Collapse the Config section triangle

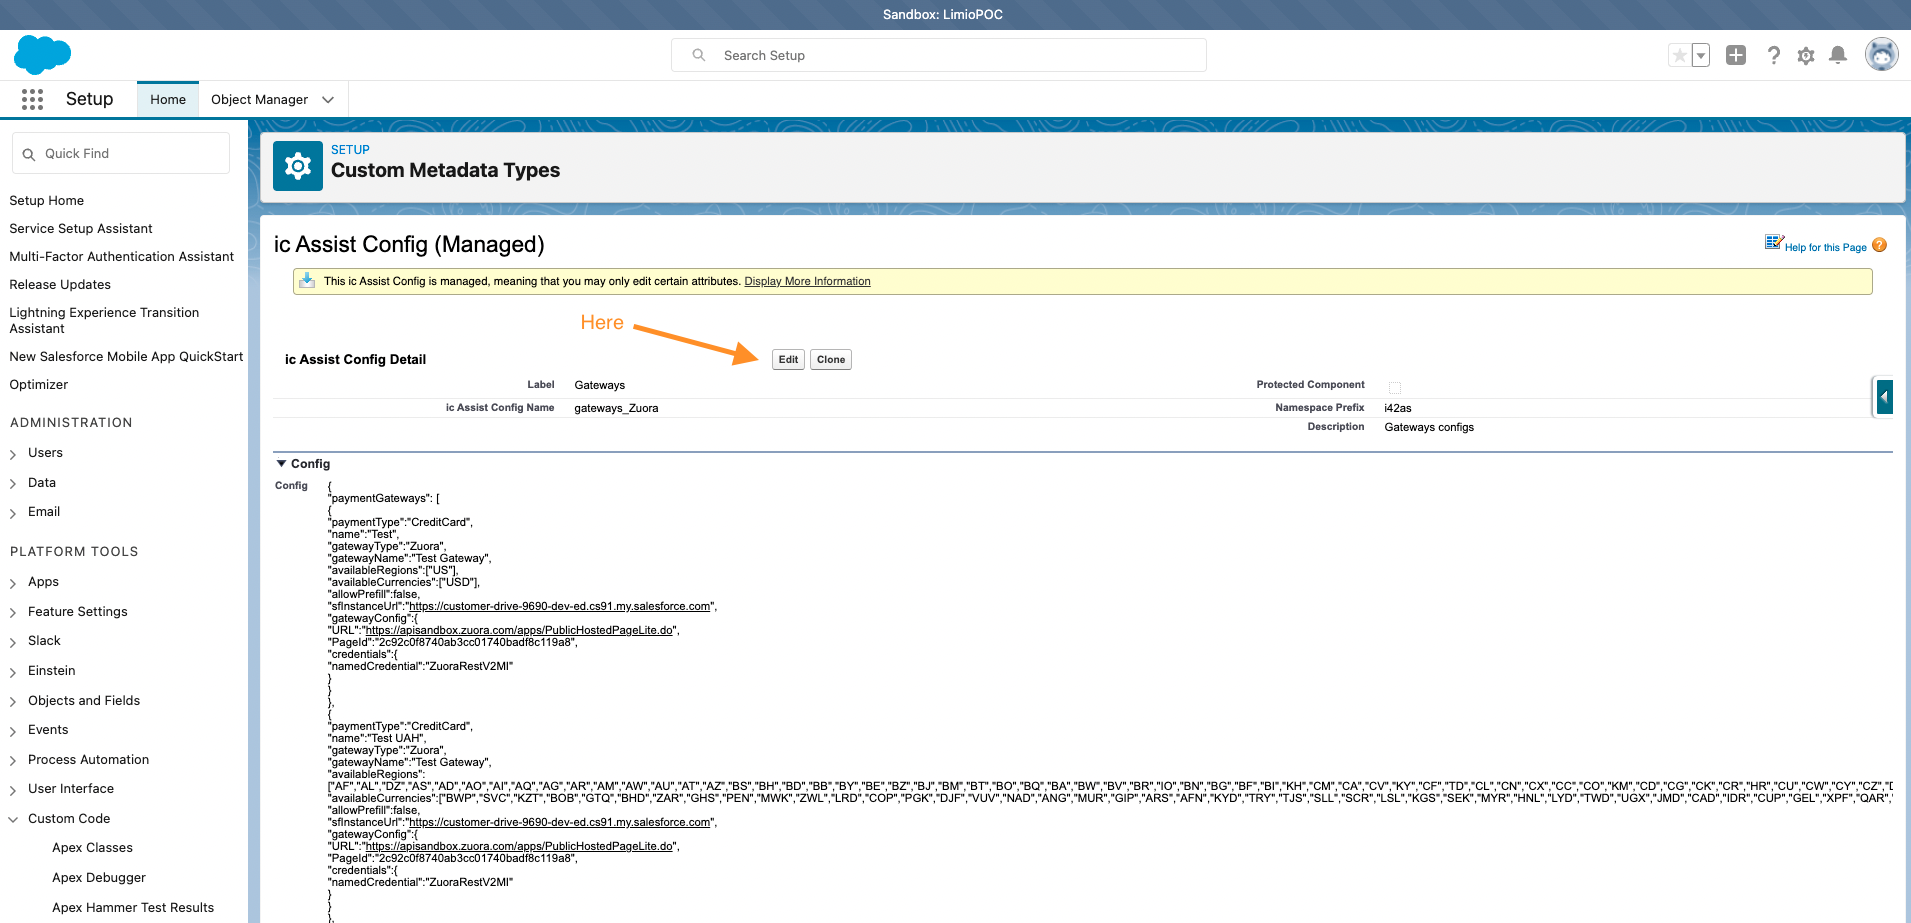[282, 464]
